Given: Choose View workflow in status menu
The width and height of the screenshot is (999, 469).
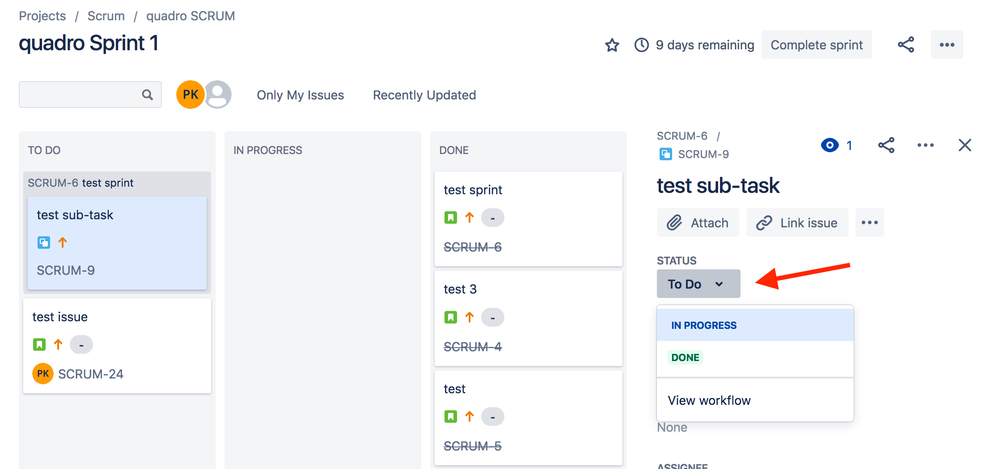Looking at the screenshot, I should coord(755,400).
